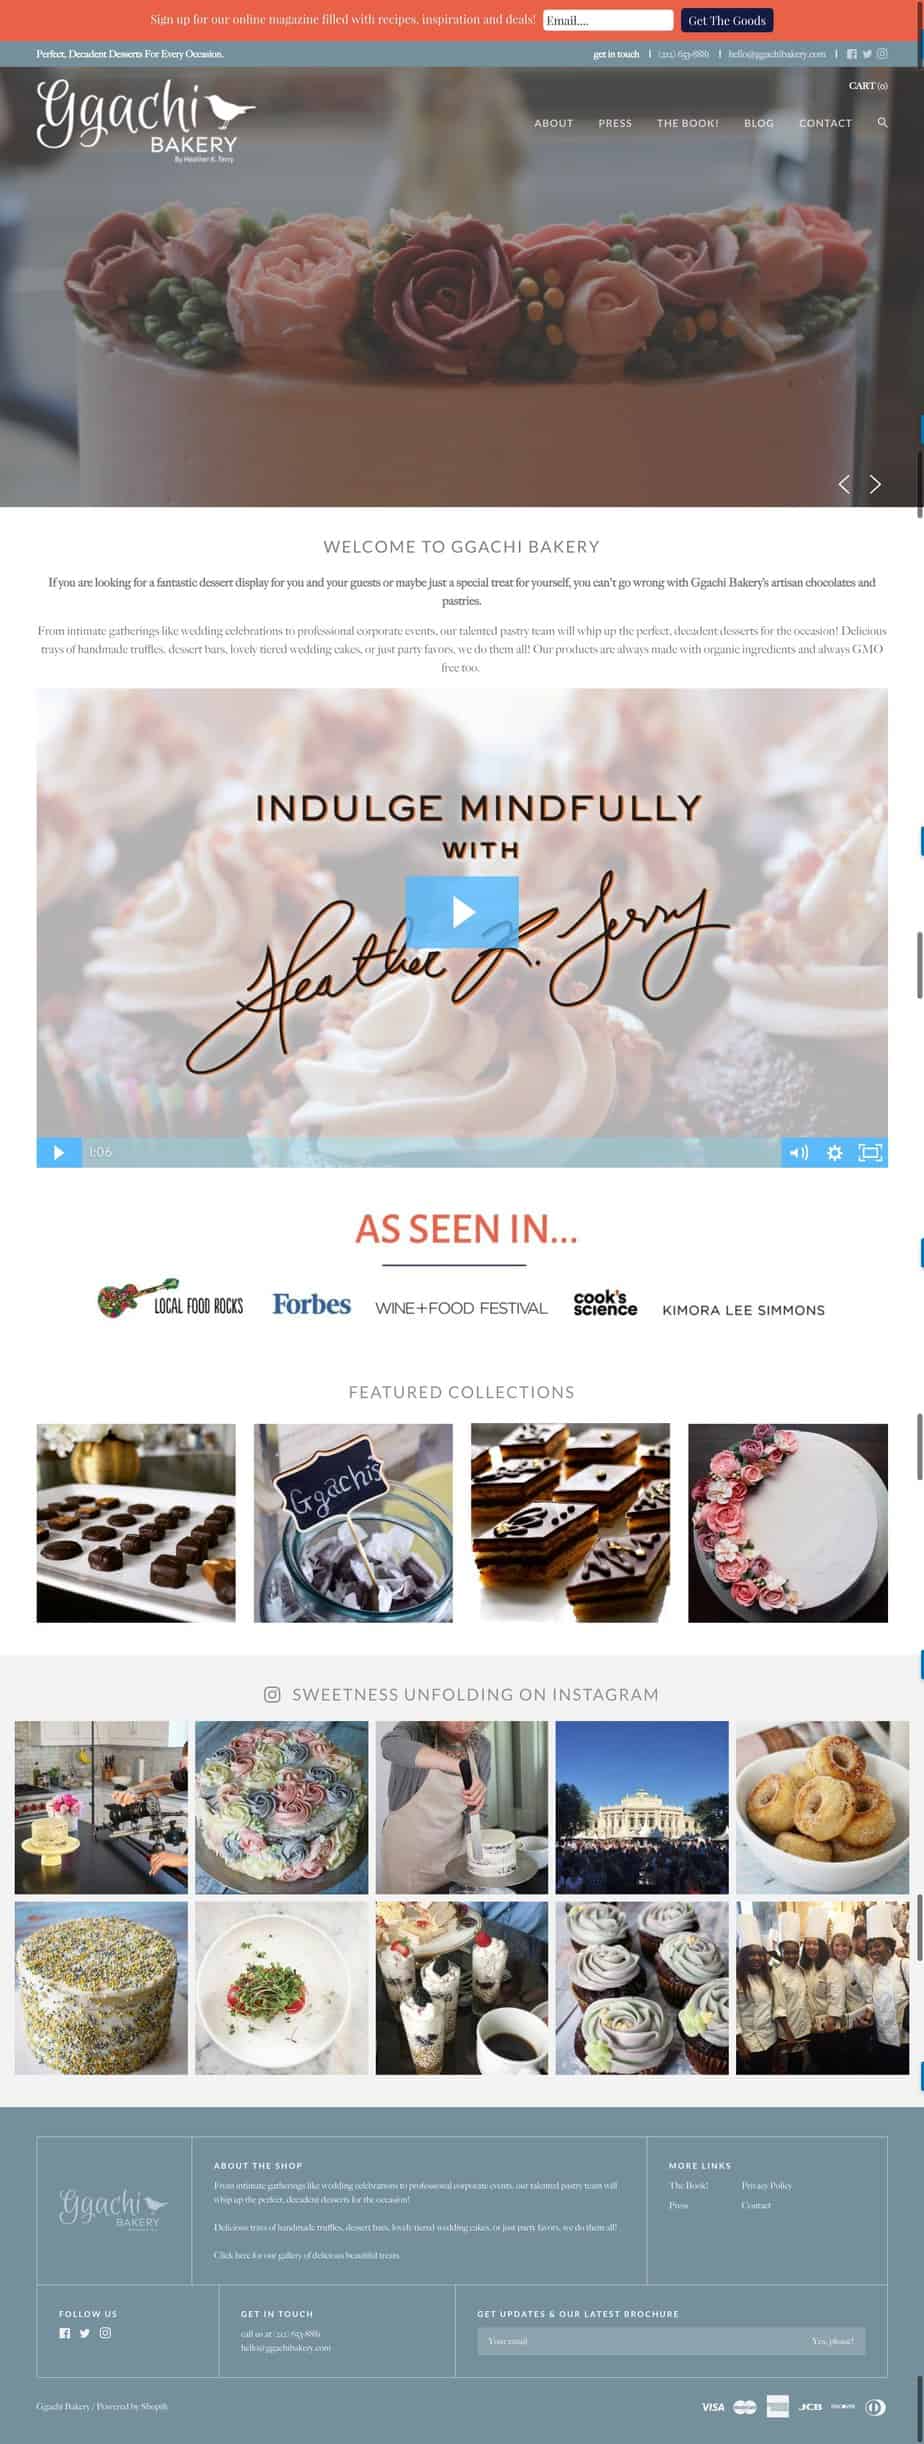This screenshot has width=924, height=2444.
Task: Go to next slide with right arrow
Action: pyautogui.click(x=875, y=484)
